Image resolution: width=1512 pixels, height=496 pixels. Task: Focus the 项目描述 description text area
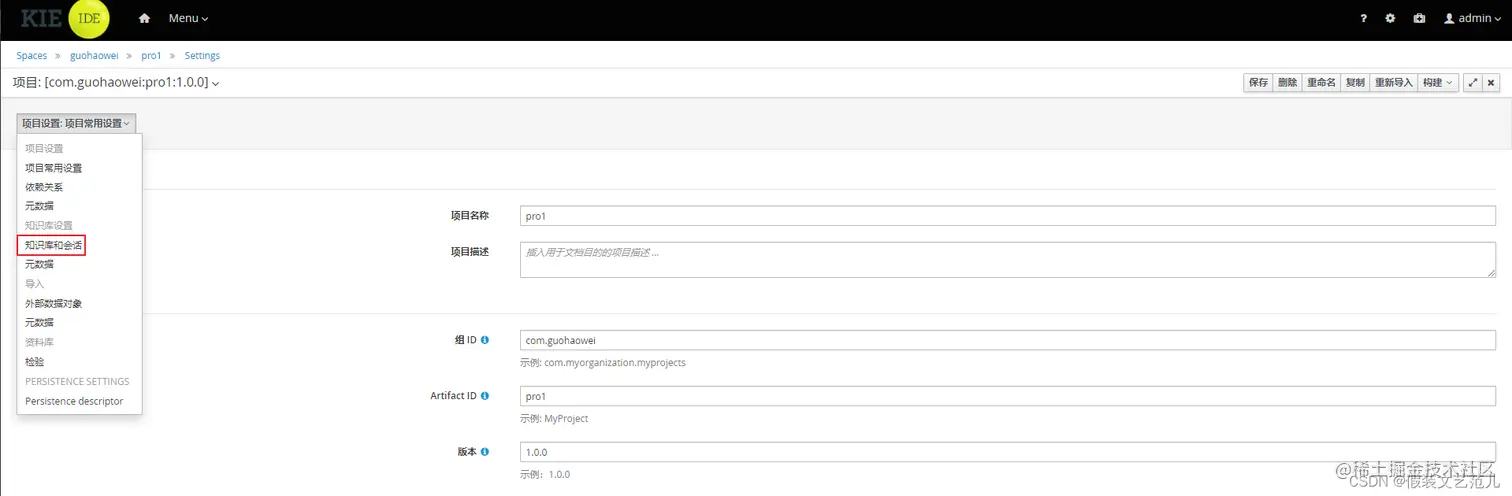(x=1008, y=260)
